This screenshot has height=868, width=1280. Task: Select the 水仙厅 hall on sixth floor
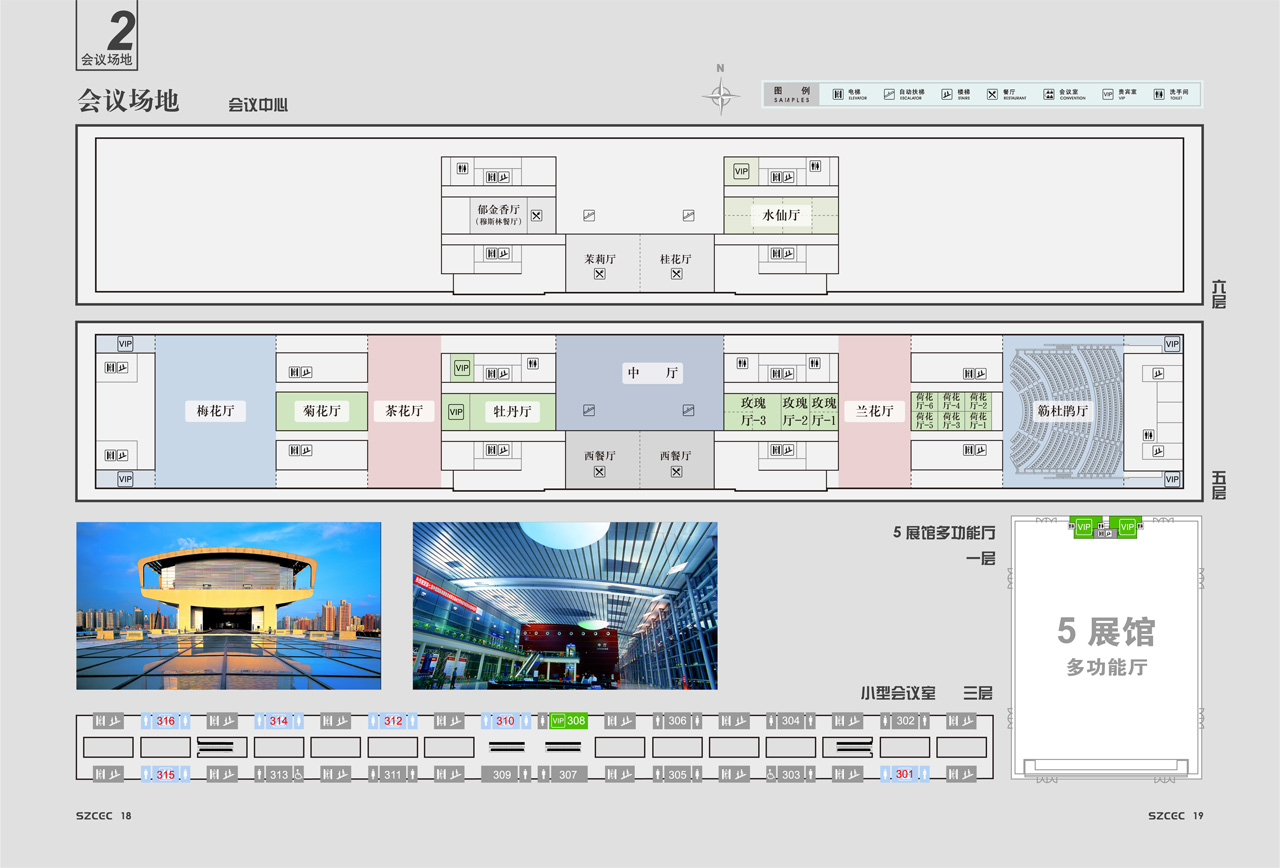pyautogui.click(x=781, y=215)
